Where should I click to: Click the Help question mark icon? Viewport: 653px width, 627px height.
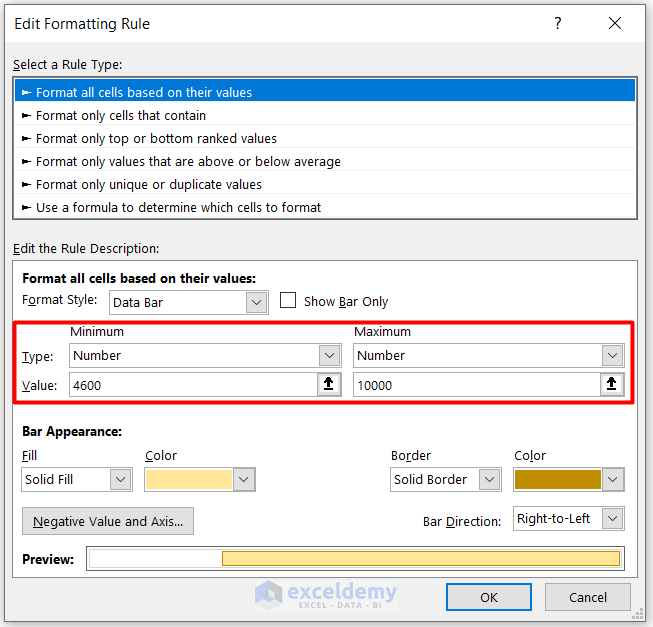pos(558,23)
